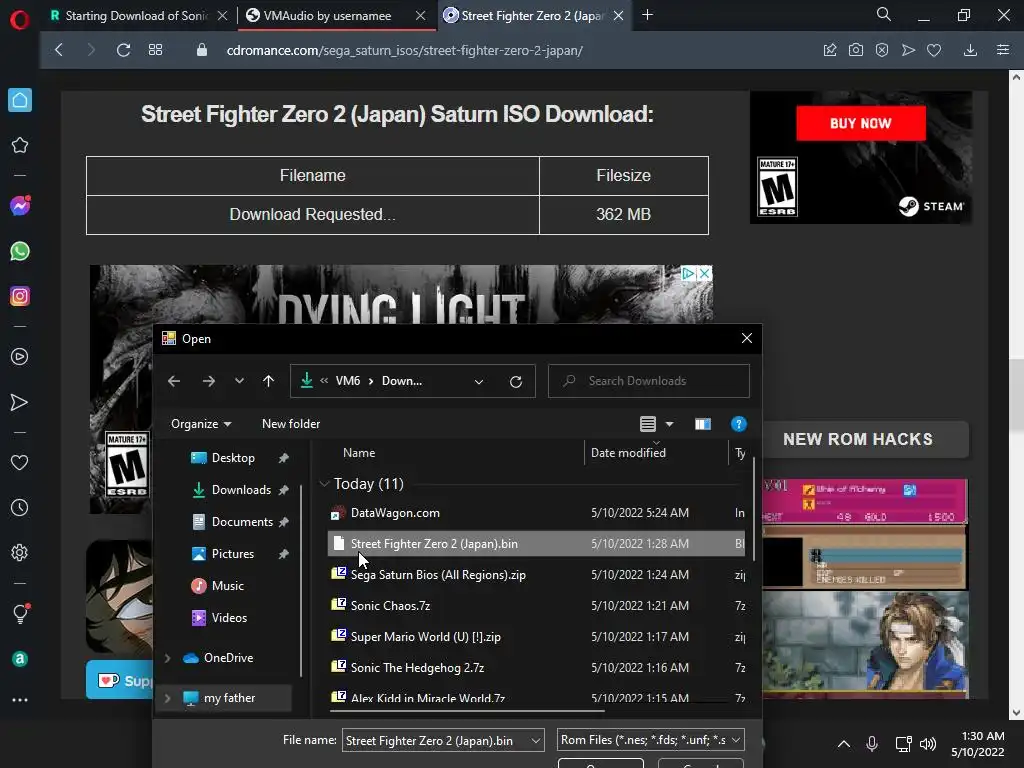Open Speed Dial grid icon
The width and height of the screenshot is (1024, 768).
tap(155, 50)
